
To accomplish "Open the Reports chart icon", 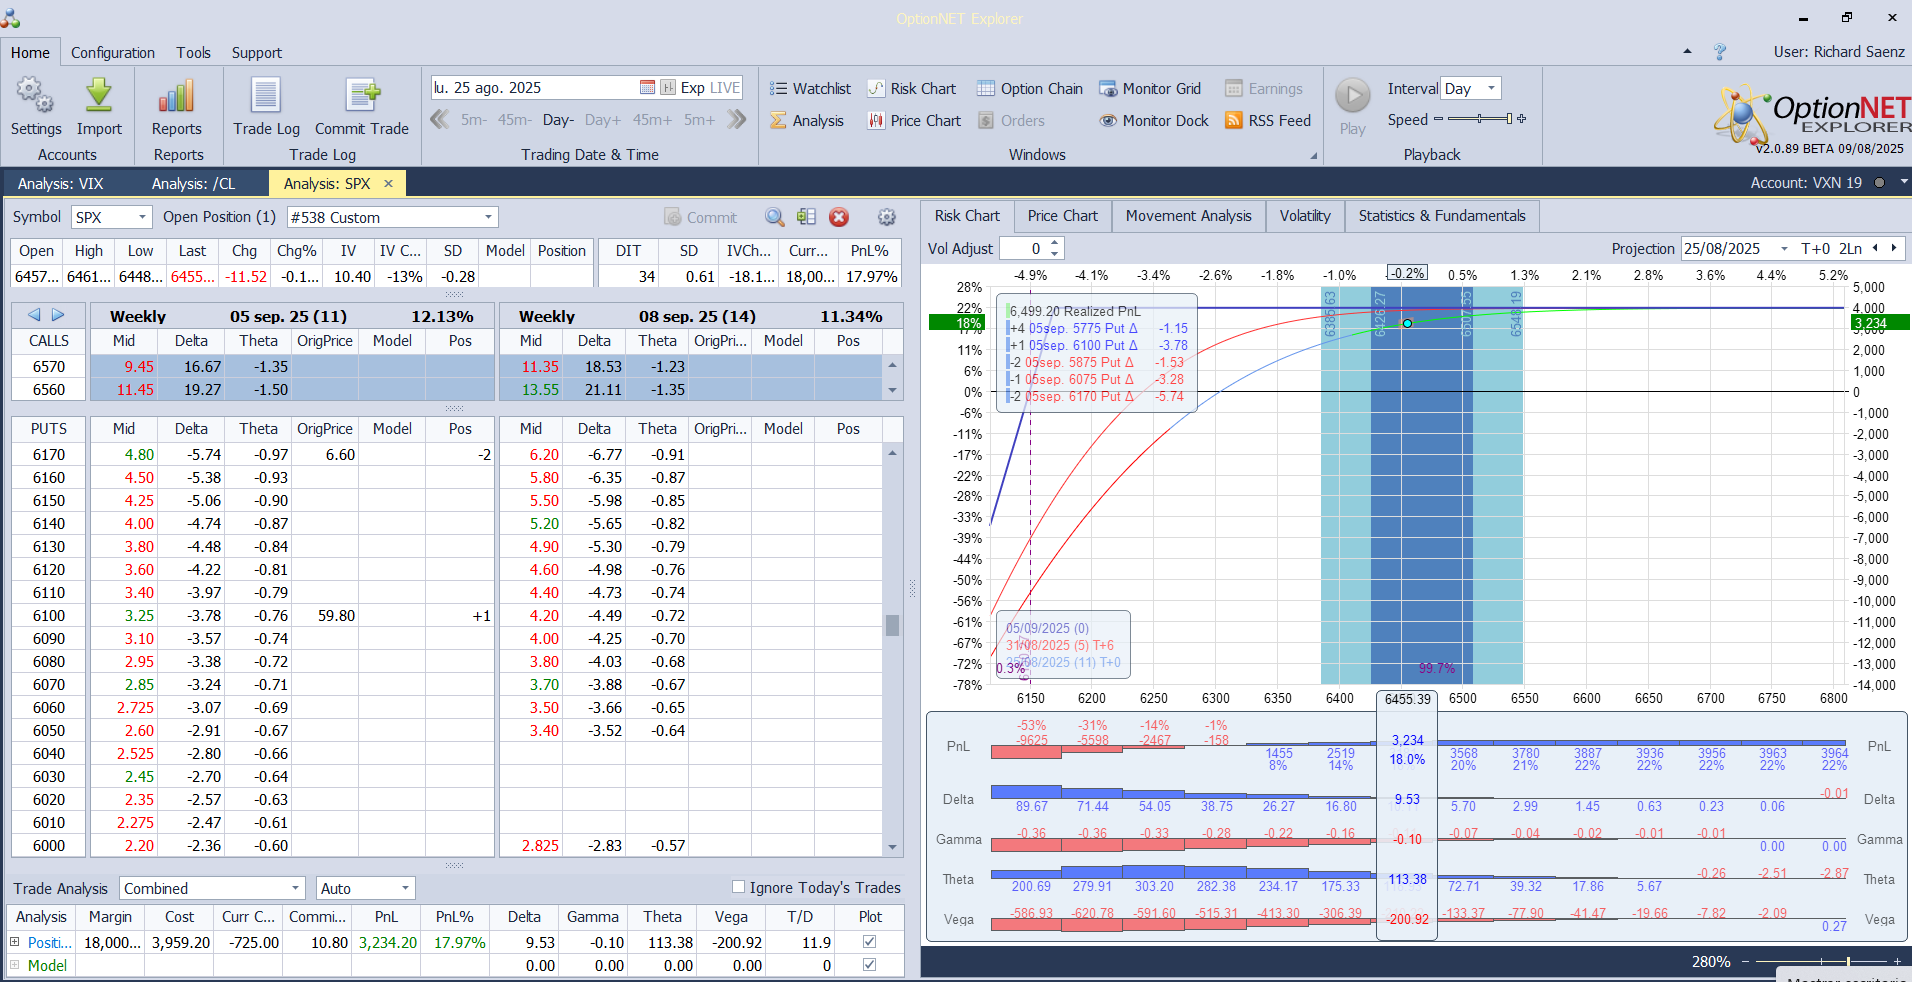I will click(x=176, y=97).
